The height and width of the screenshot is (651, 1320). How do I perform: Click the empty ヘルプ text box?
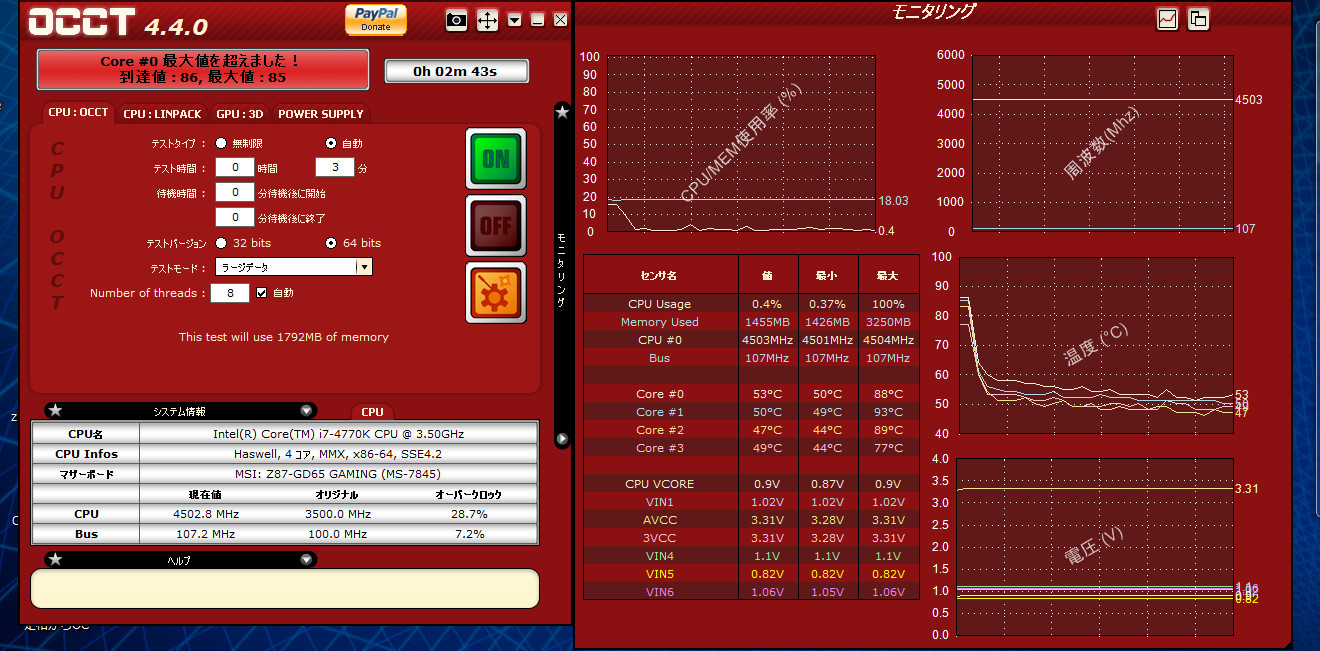pyautogui.click(x=285, y=588)
